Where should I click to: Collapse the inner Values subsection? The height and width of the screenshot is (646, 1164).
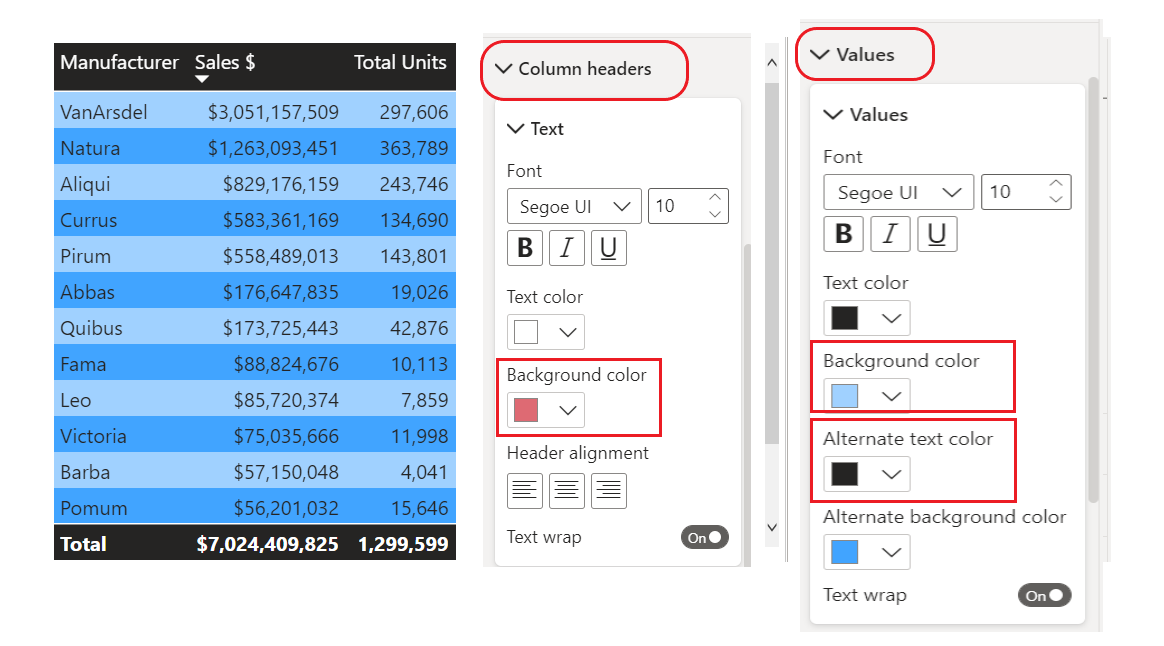pyautogui.click(x=833, y=114)
